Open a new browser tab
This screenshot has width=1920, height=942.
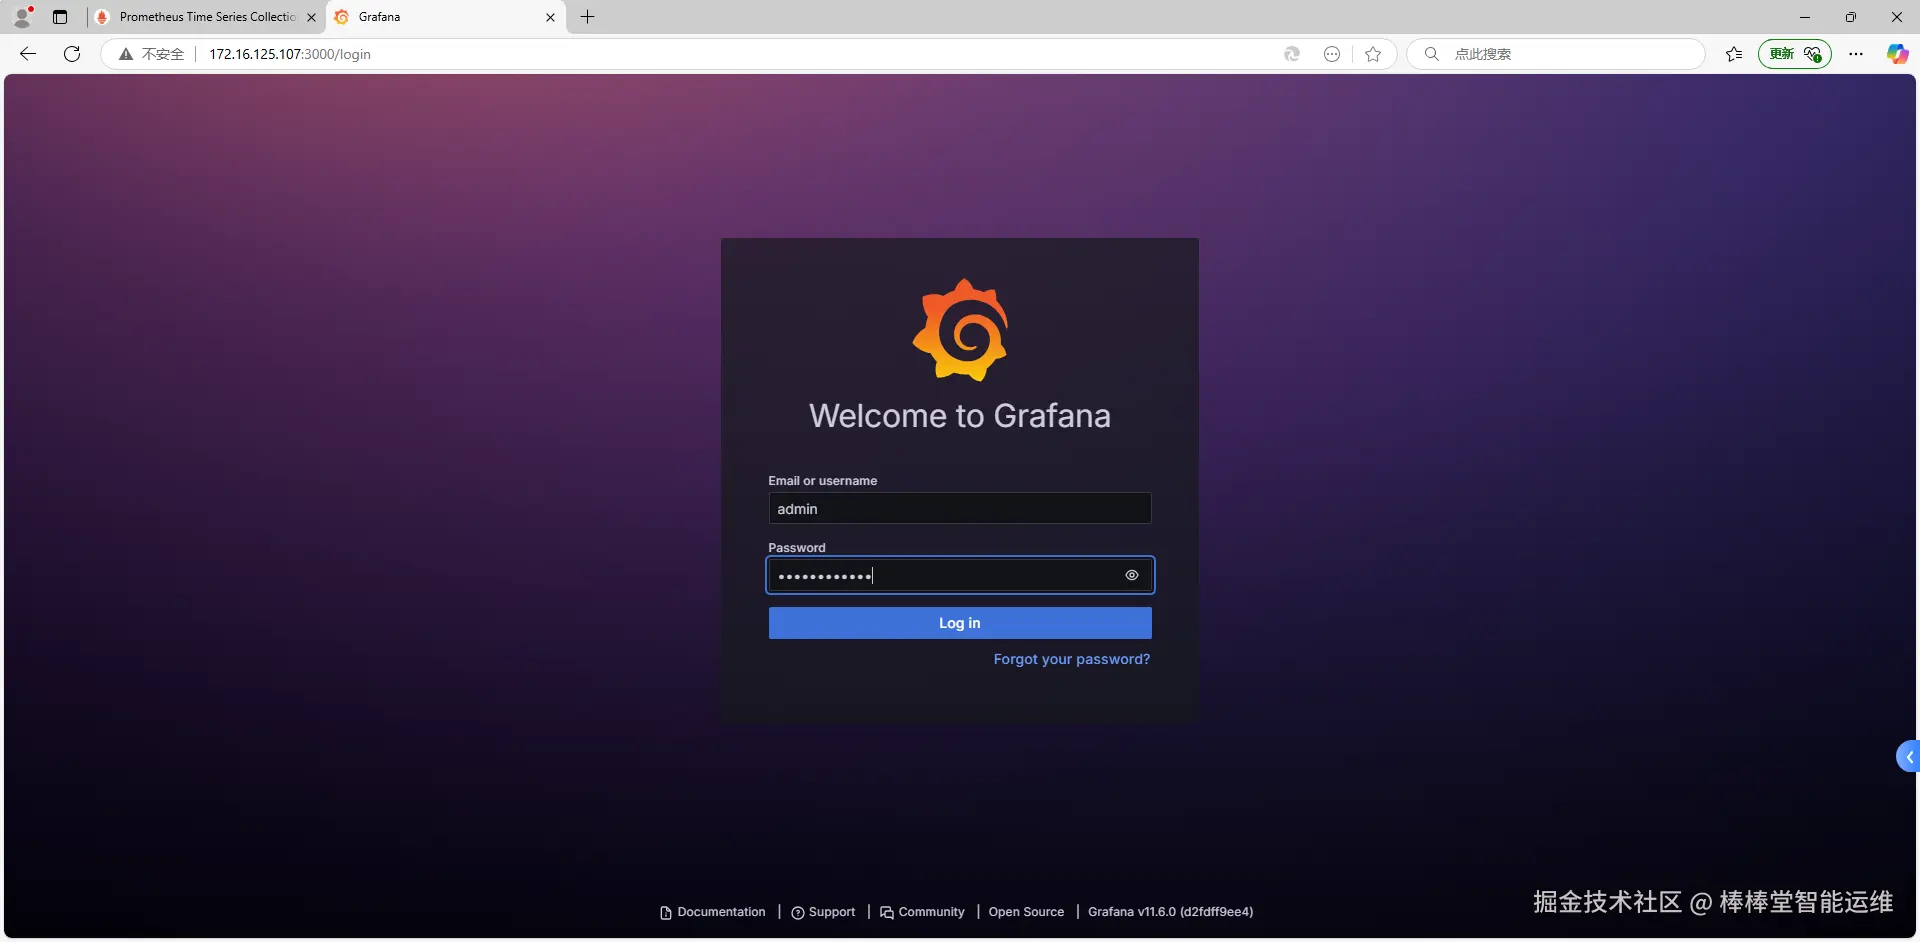pyautogui.click(x=588, y=17)
